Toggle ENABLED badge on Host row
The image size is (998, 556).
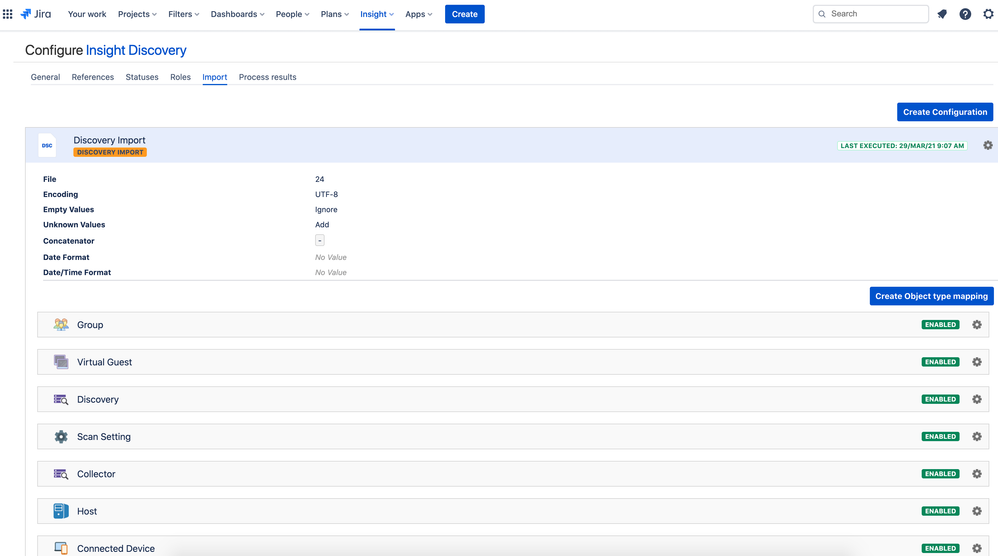click(940, 511)
